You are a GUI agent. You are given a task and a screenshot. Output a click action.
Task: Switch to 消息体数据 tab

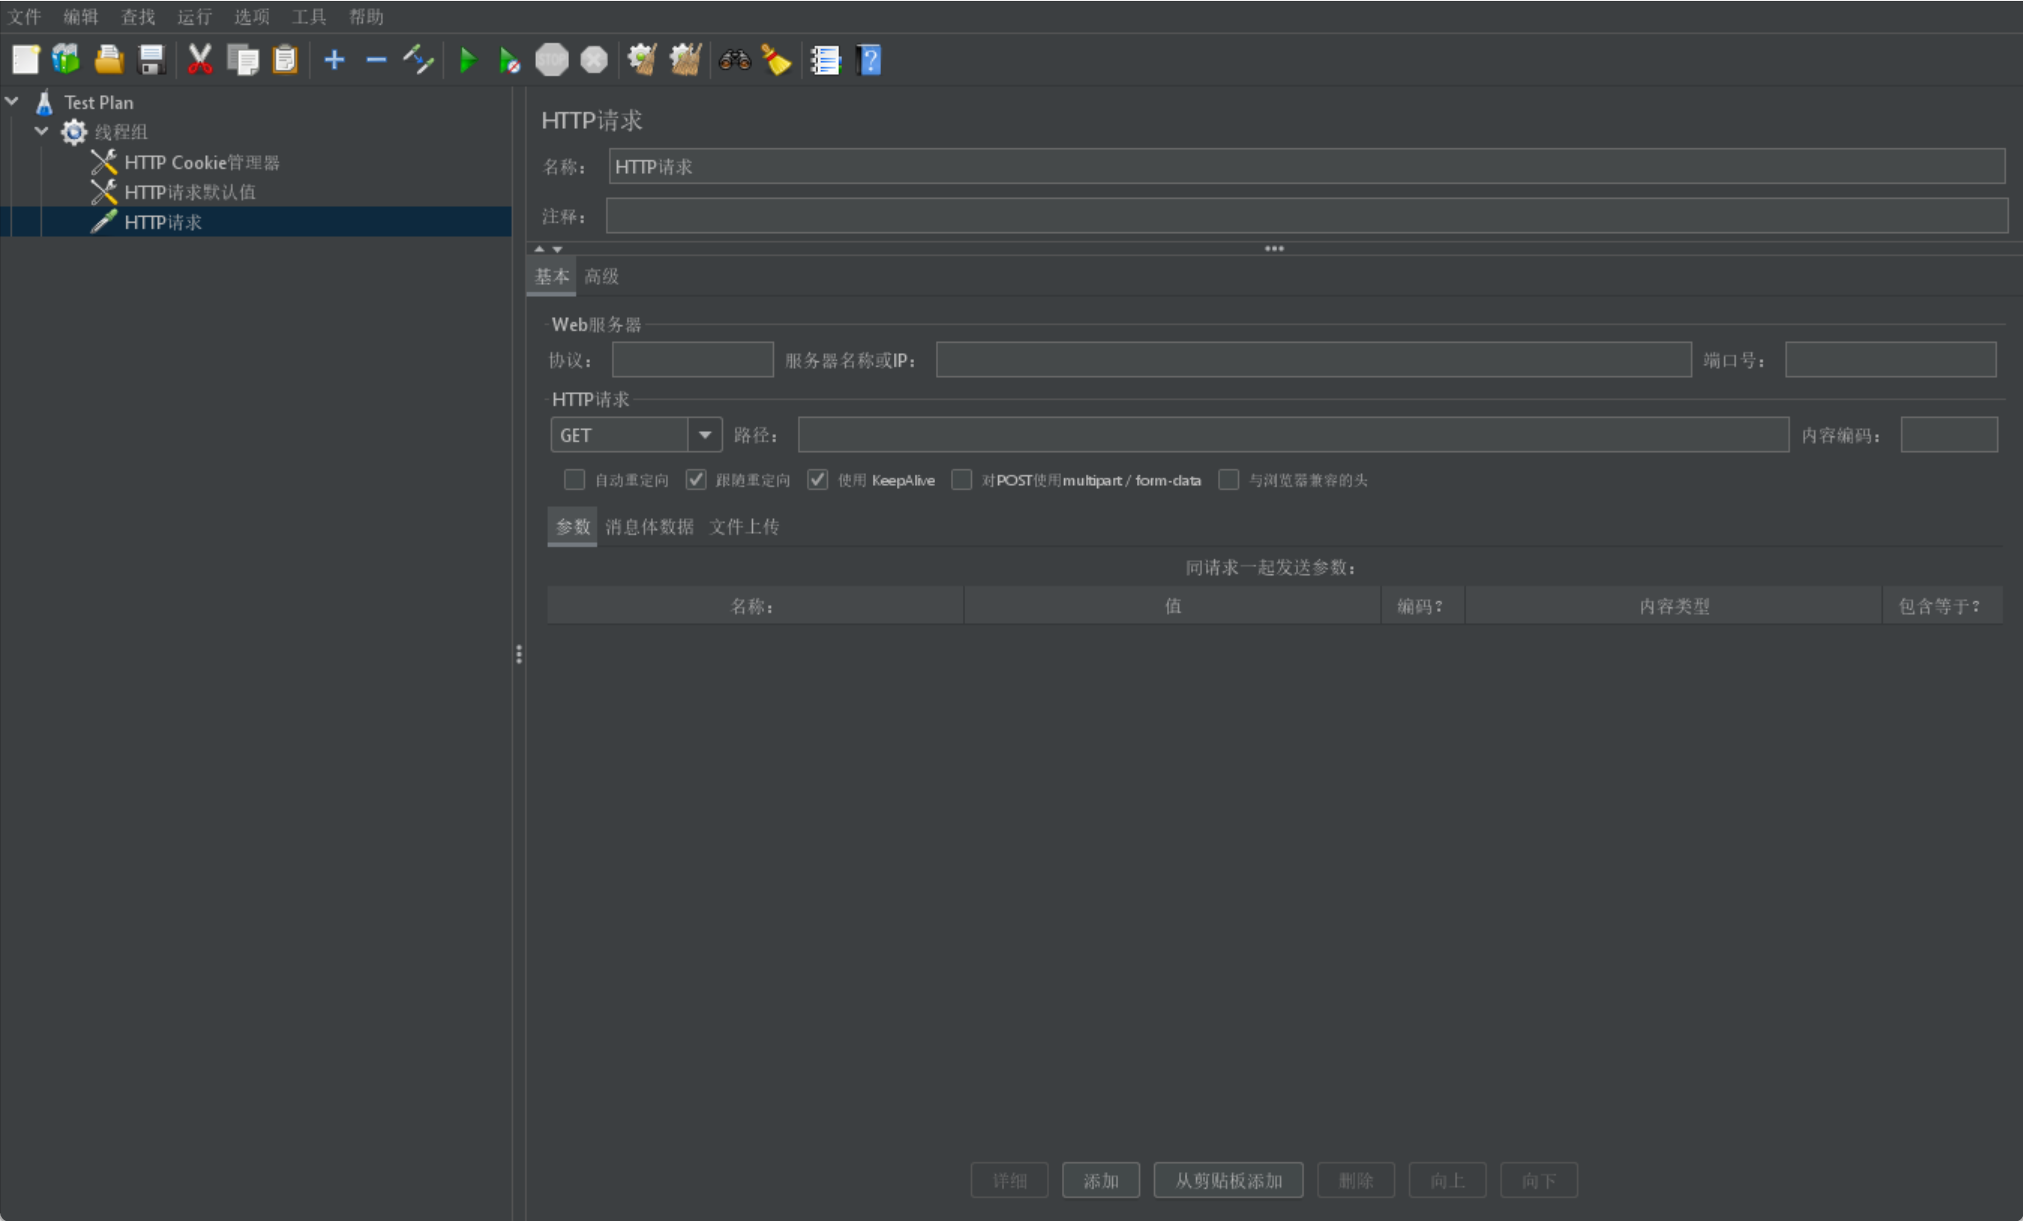click(x=649, y=526)
